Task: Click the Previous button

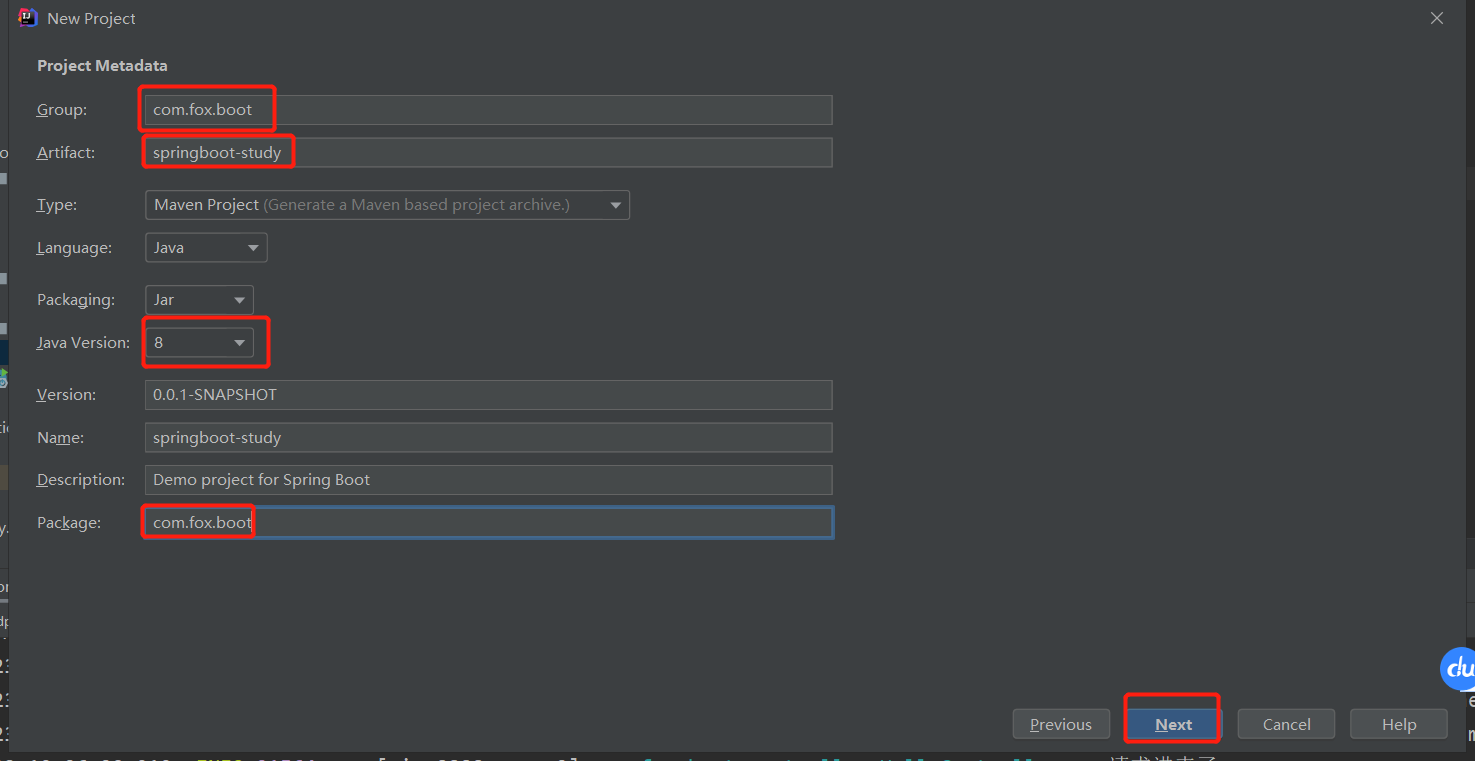Action: pyautogui.click(x=1061, y=724)
